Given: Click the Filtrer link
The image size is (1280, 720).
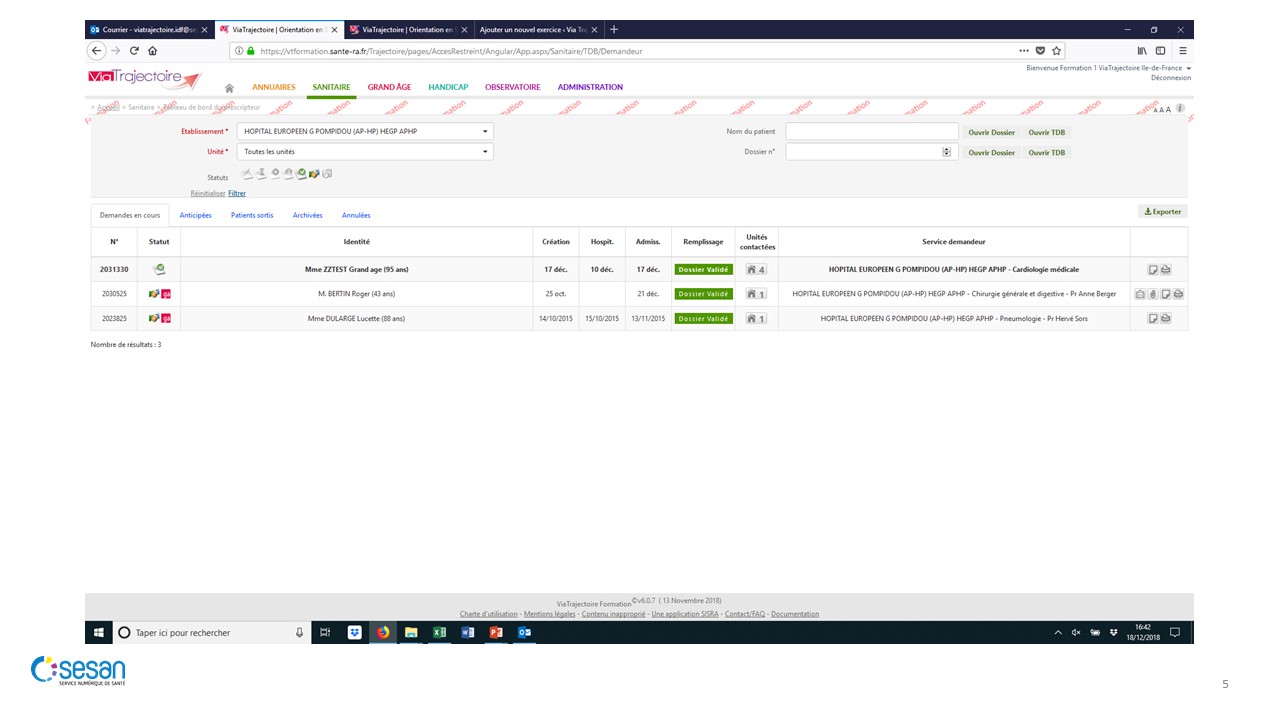Looking at the screenshot, I should pos(237,193).
